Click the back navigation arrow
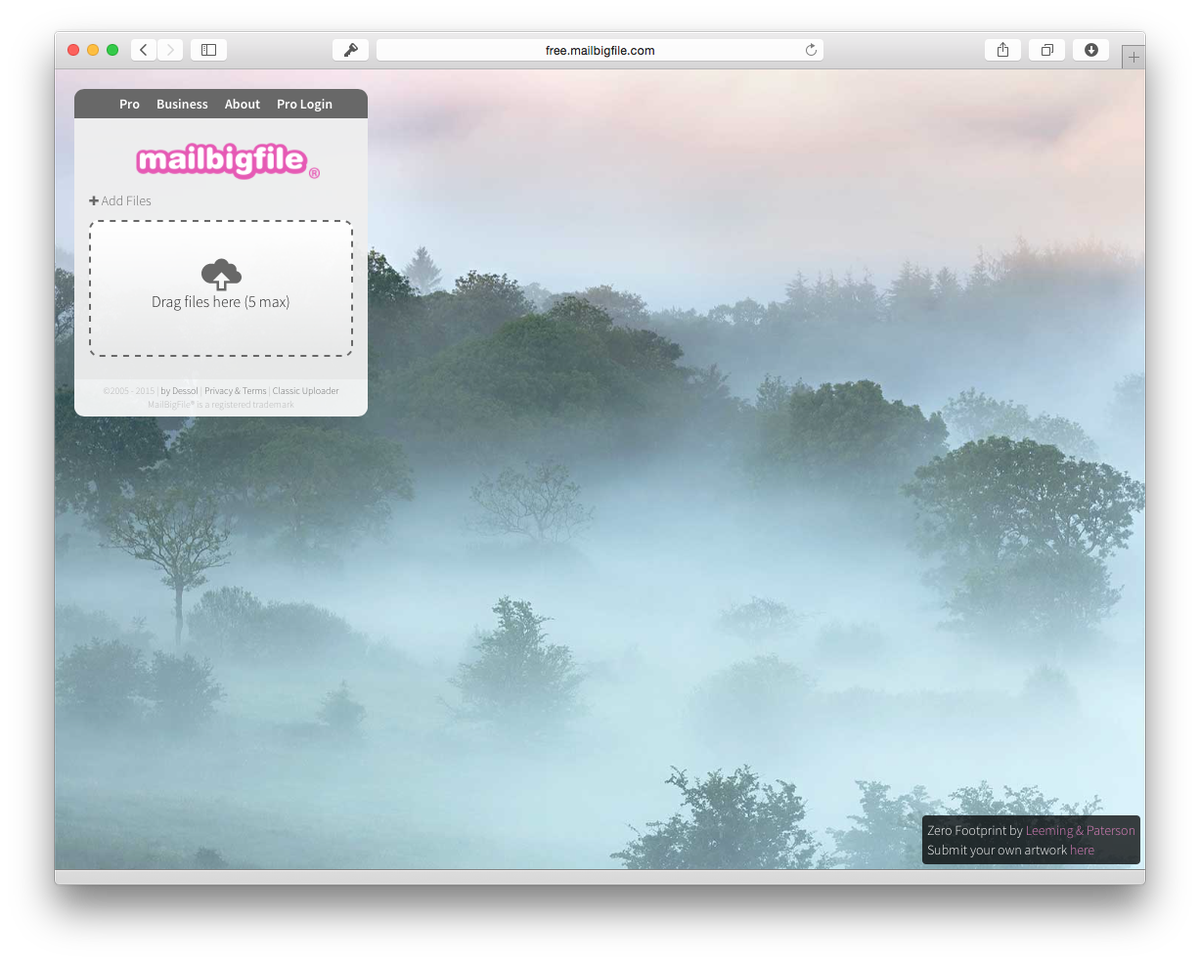The width and height of the screenshot is (1200, 963). coord(143,49)
